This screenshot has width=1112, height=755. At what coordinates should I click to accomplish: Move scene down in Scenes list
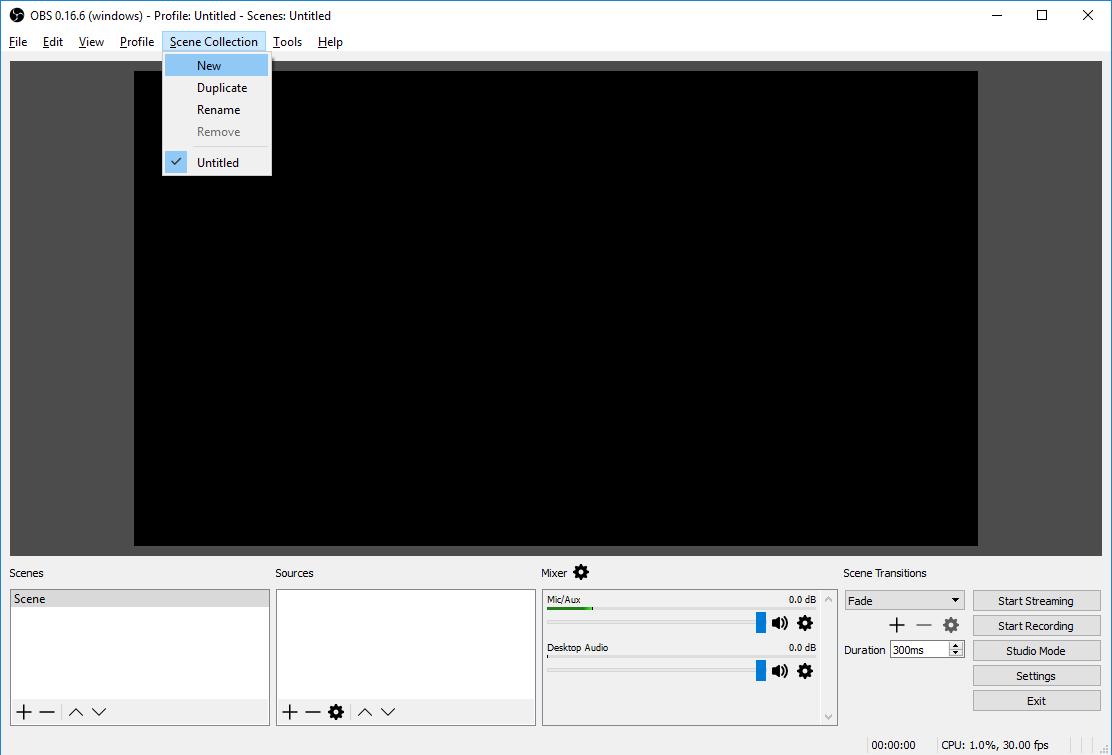point(99,712)
